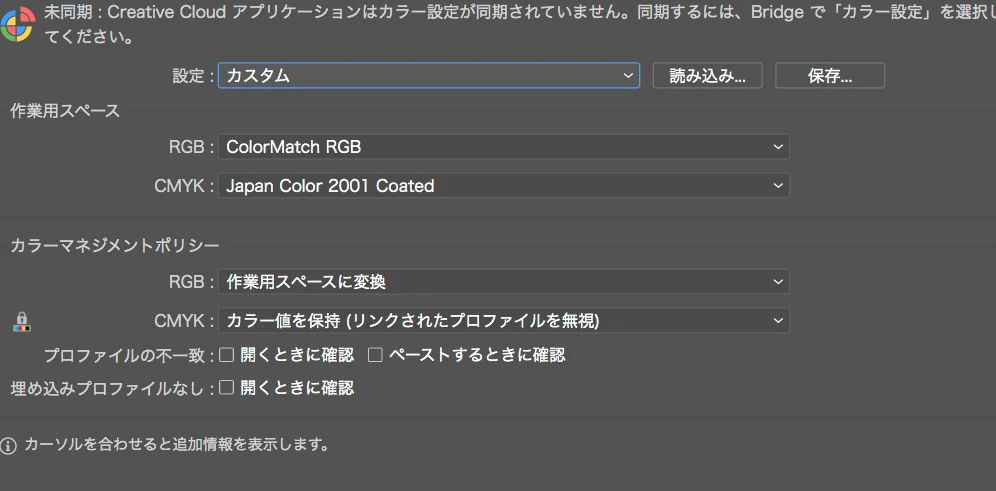Open the working space RGB ColorMatch RGB dropdown

tap(504, 147)
